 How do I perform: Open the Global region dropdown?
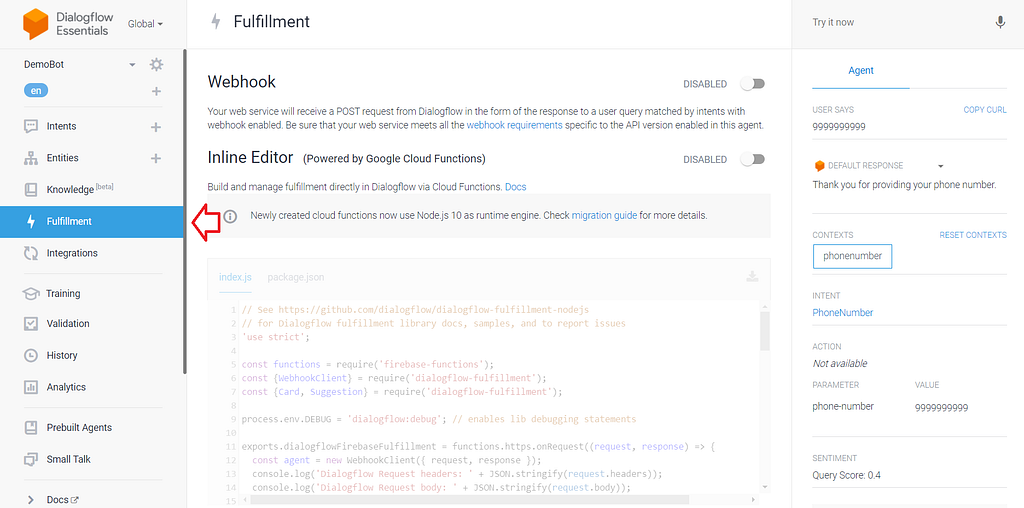[x=145, y=24]
